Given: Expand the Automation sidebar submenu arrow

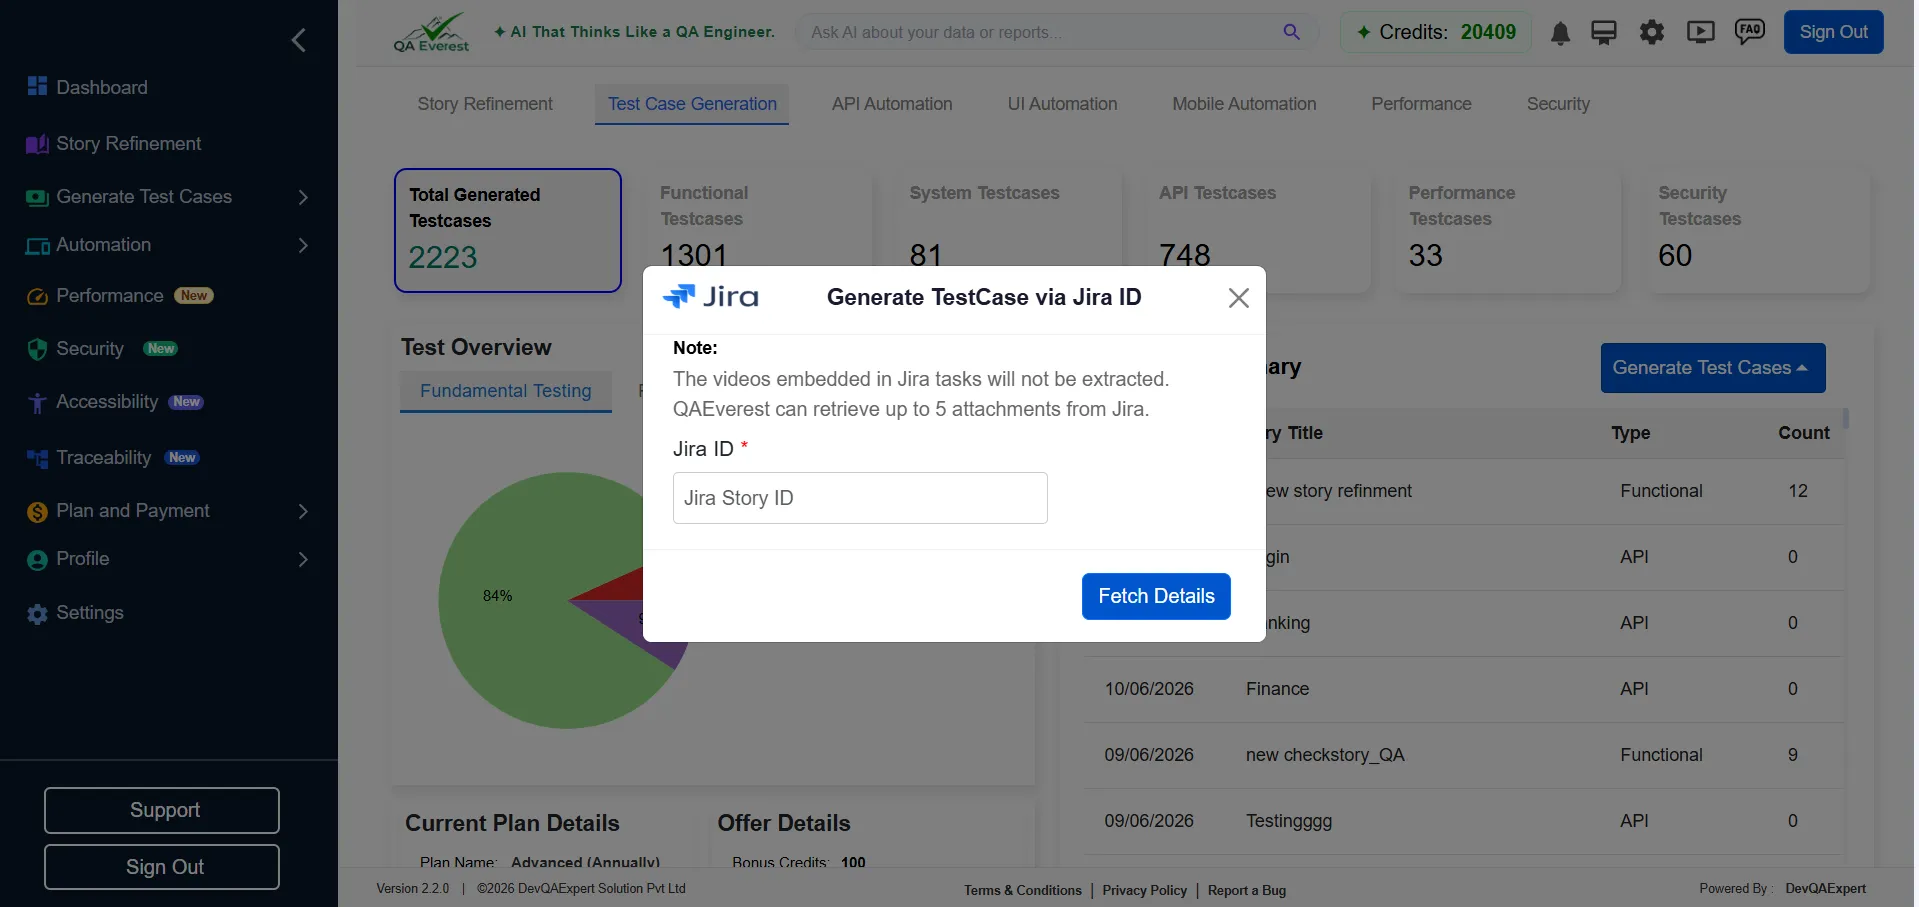Looking at the screenshot, I should point(303,246).
